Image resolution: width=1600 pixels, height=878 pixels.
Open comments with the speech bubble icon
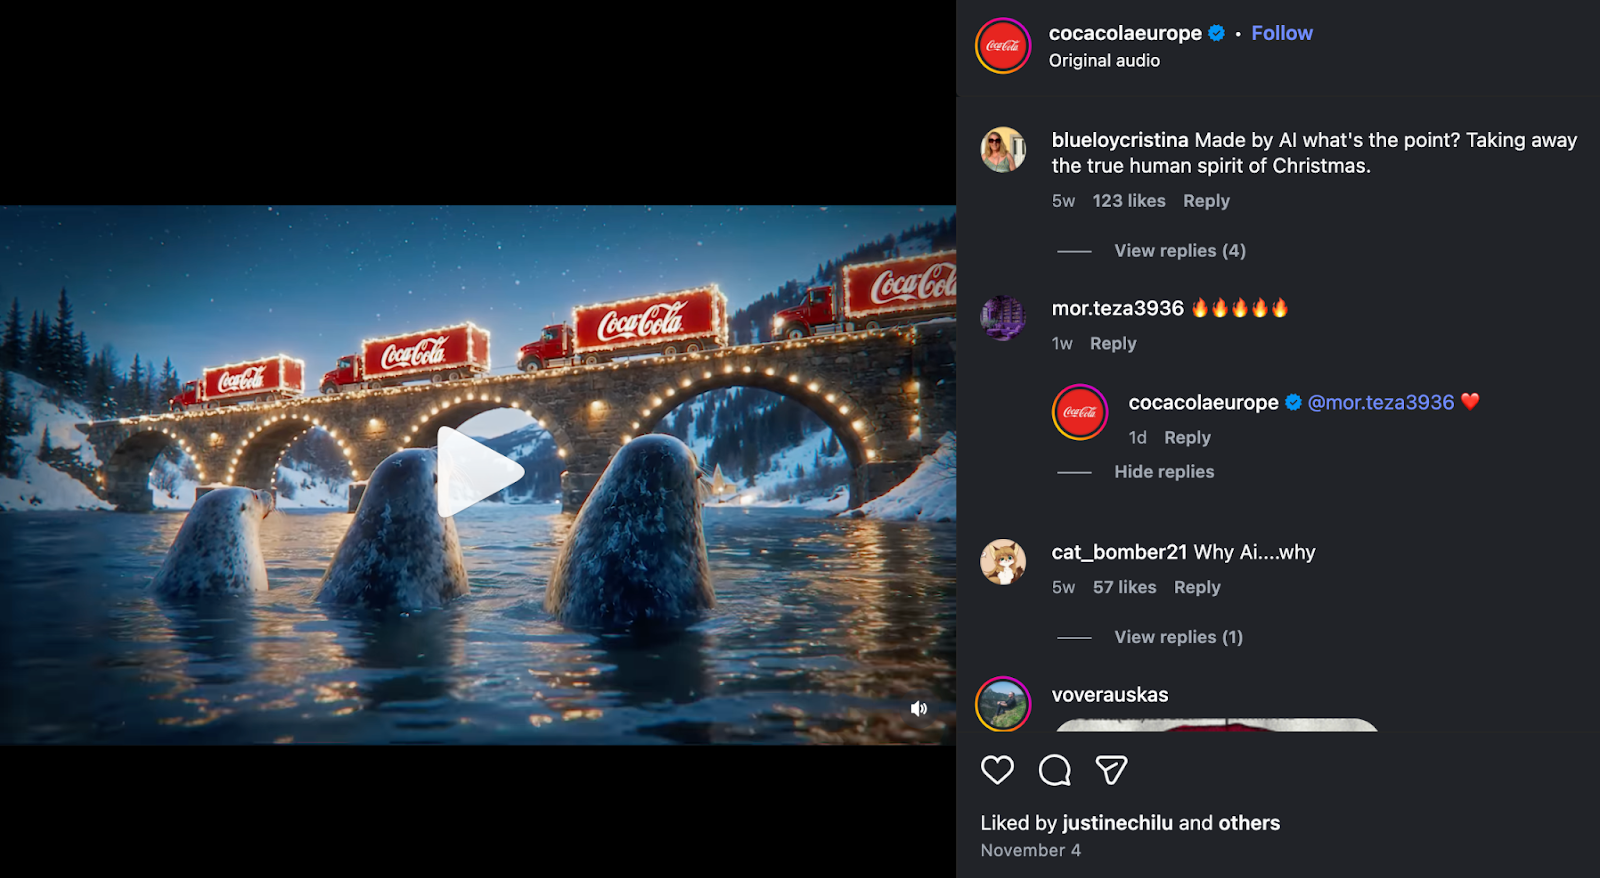[1054, 770]
